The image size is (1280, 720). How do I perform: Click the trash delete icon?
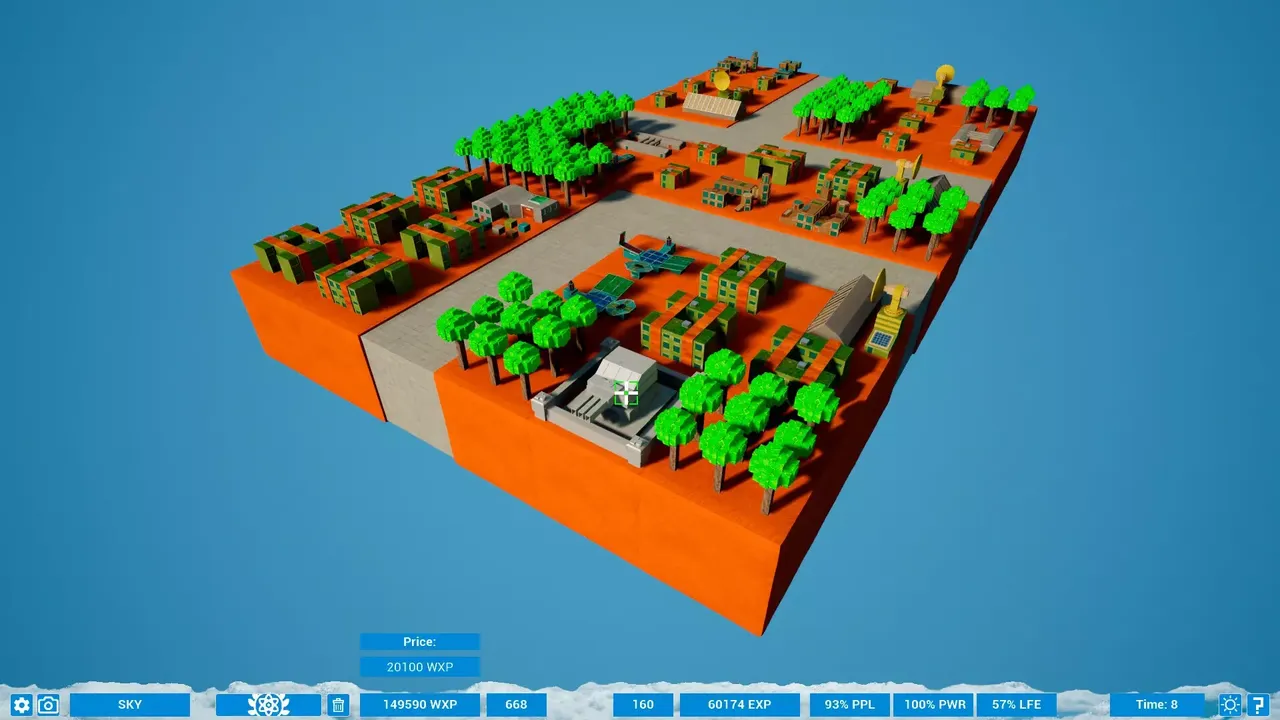click(x=338, y=705)
